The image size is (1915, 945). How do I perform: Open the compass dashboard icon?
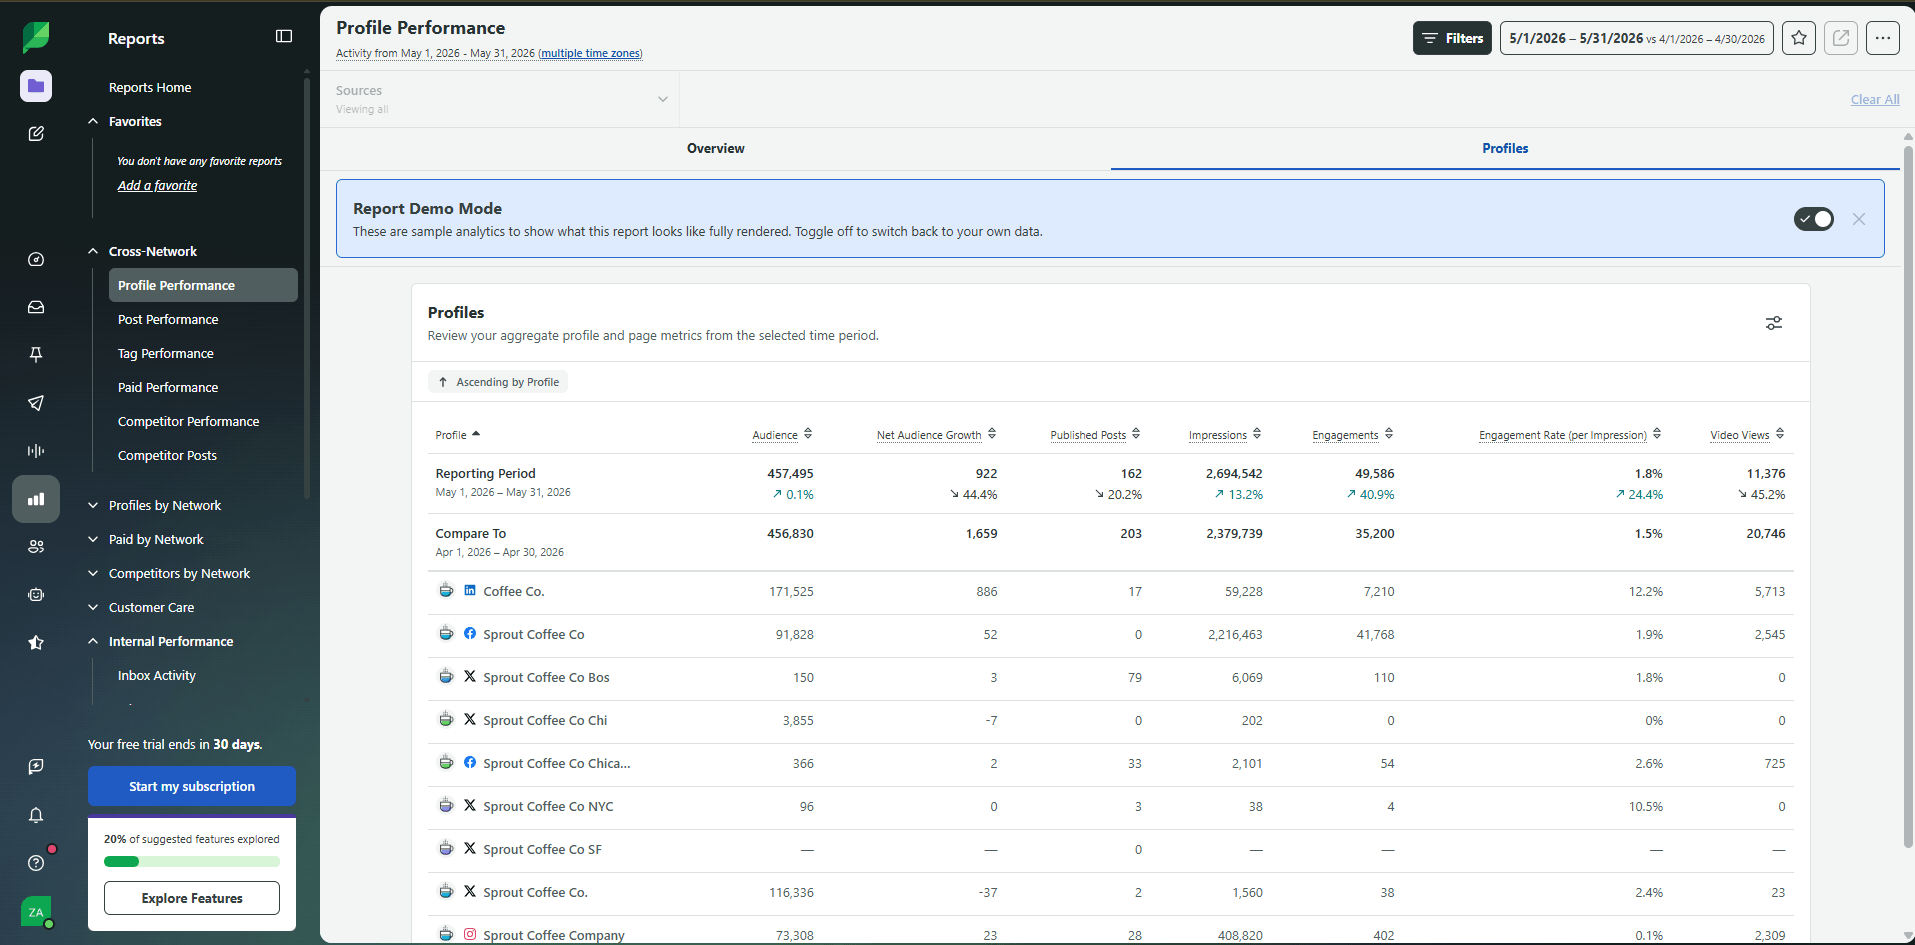coord(36,259)
